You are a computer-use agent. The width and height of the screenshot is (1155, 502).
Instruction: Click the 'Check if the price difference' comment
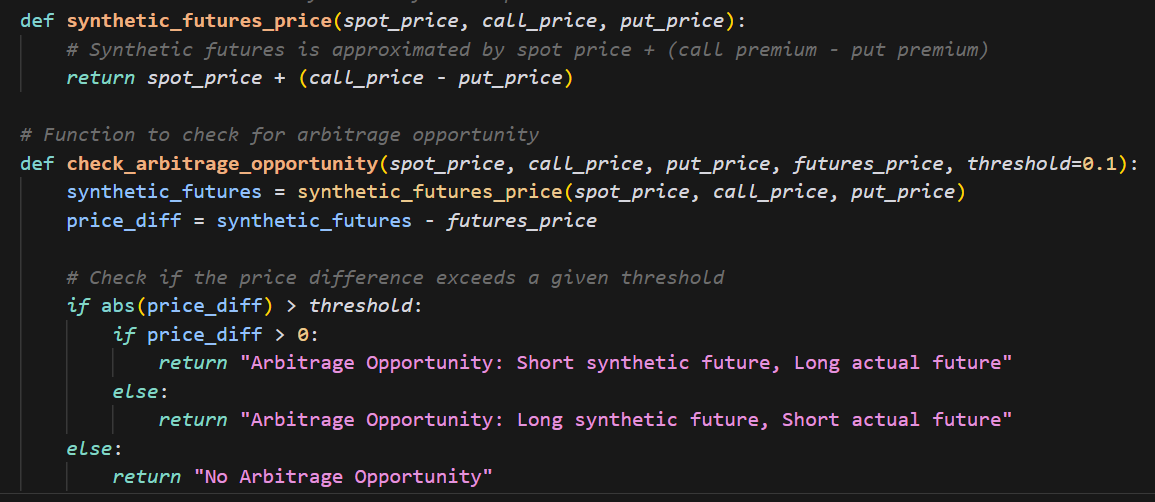pyautogui.click(x=395, y=277)
